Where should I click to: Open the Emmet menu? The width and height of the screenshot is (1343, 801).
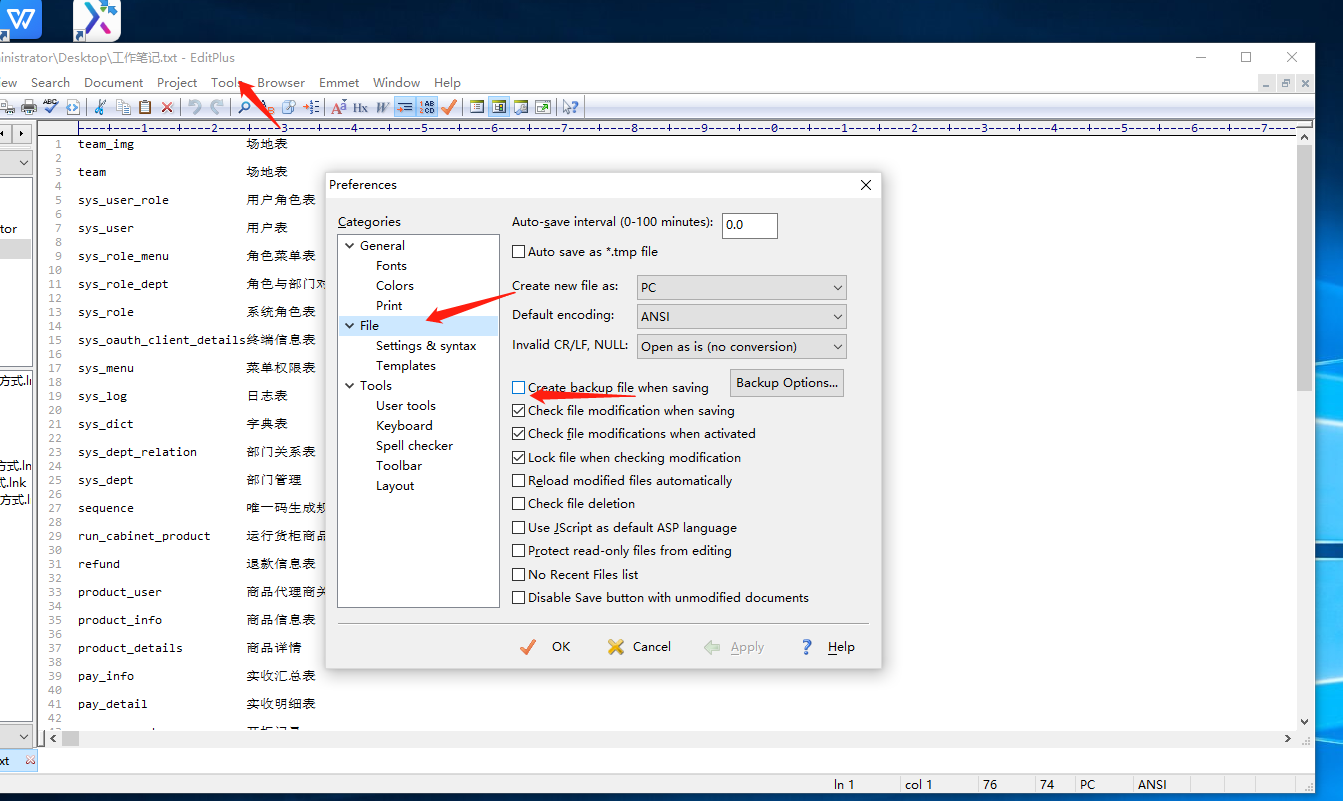(x=339, y=83)
